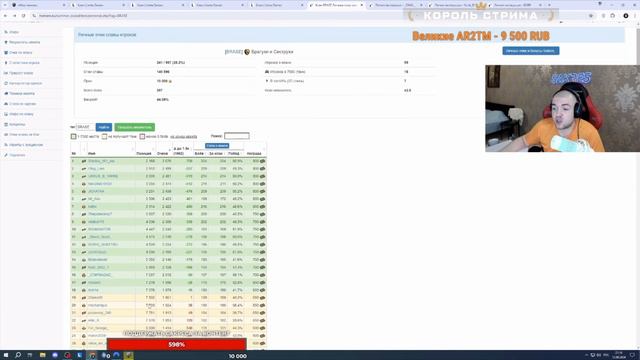Click the browser forward arrow
This screenshot has width=640, height=360.
[14, 16]
